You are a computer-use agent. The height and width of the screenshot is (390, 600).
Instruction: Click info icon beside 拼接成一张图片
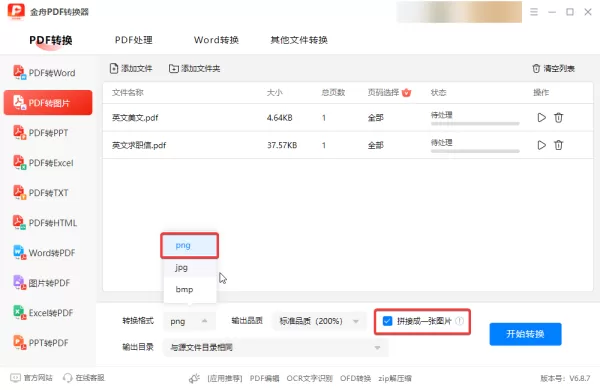[460, 321]
